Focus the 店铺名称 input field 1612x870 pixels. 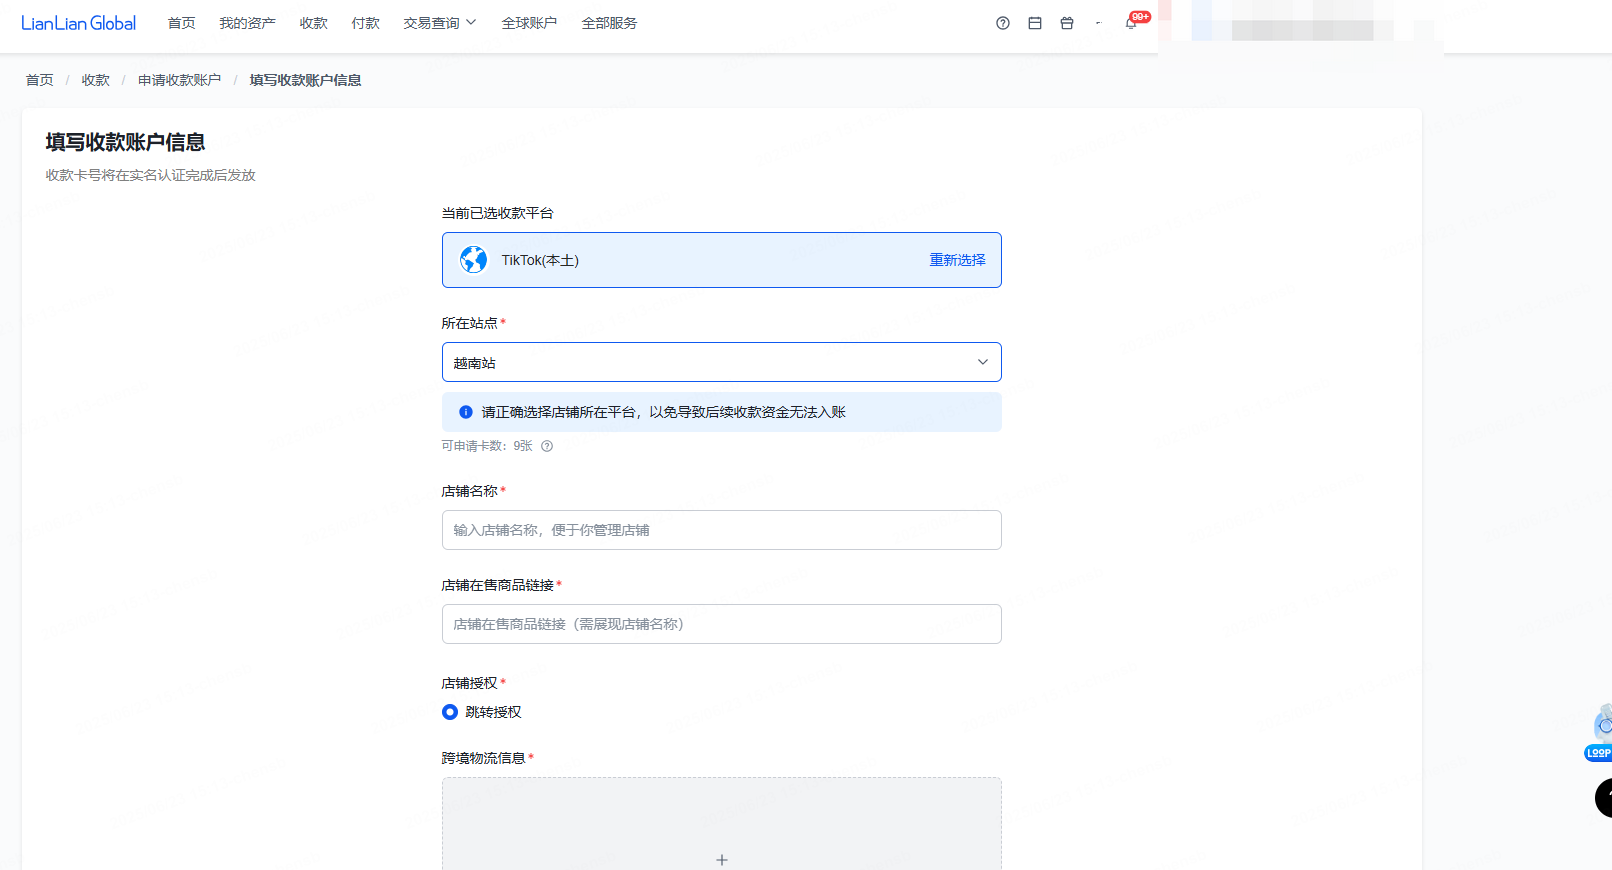tap(721, 530)
